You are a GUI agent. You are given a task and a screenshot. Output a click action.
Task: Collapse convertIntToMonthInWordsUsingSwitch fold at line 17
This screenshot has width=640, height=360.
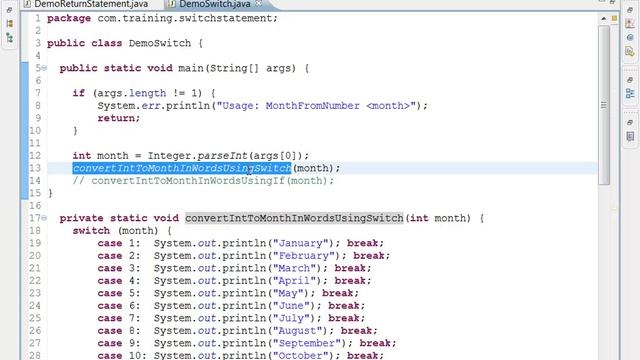pyautogui.click(x=44, y=218)
